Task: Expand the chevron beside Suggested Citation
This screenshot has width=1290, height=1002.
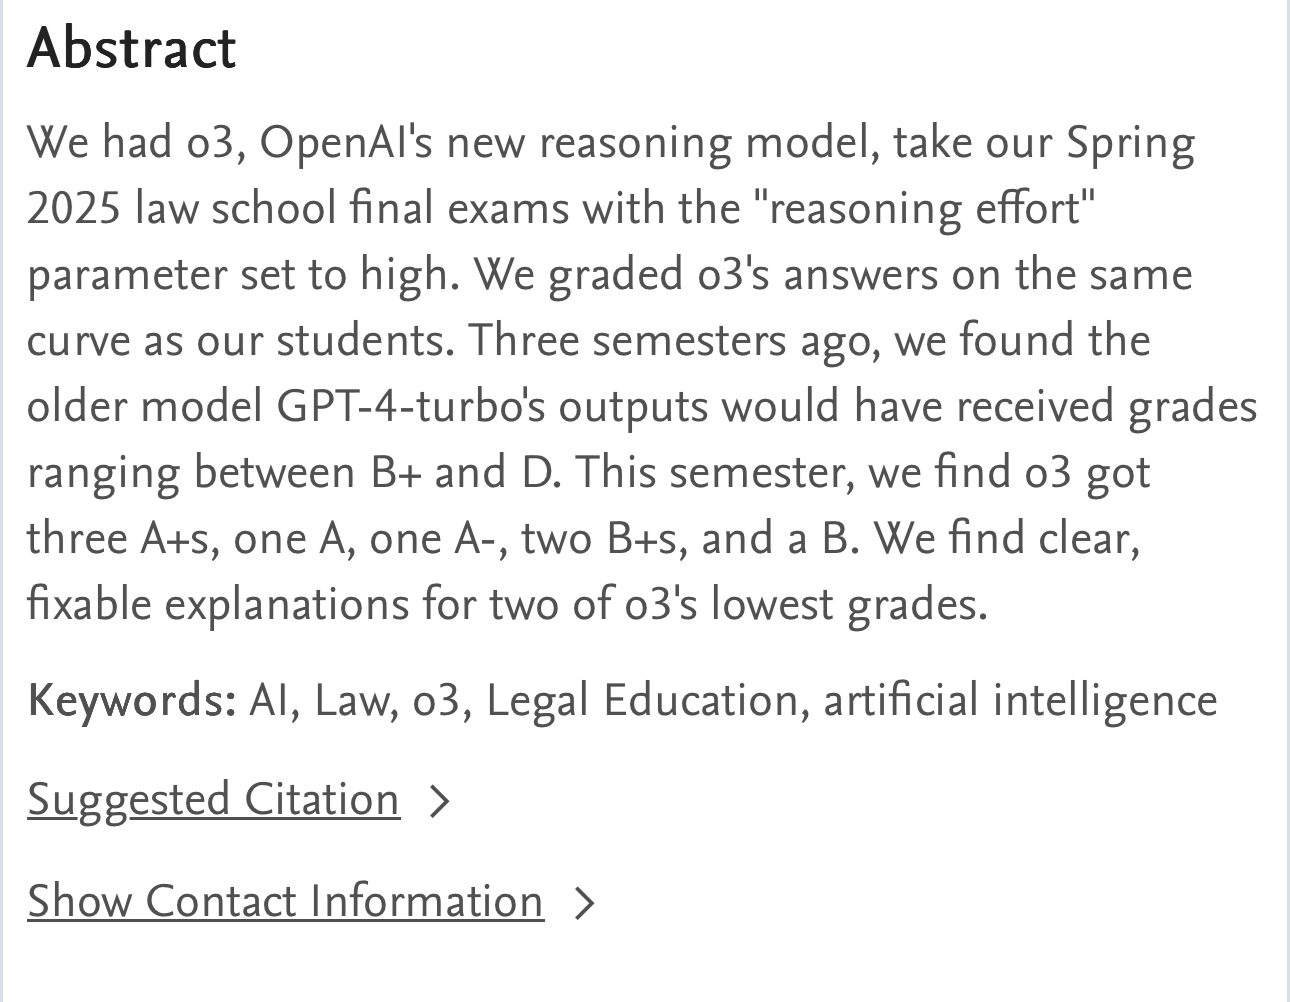Action: tap(438, 802)
